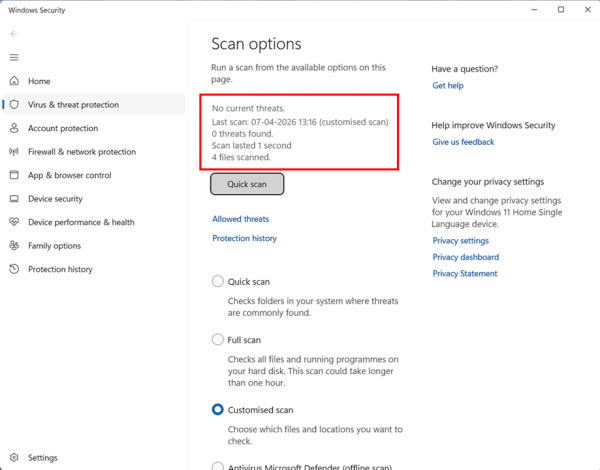Click the 'Have a question?' heading
The width and height of the screenshot is (600, 470).
465,69
